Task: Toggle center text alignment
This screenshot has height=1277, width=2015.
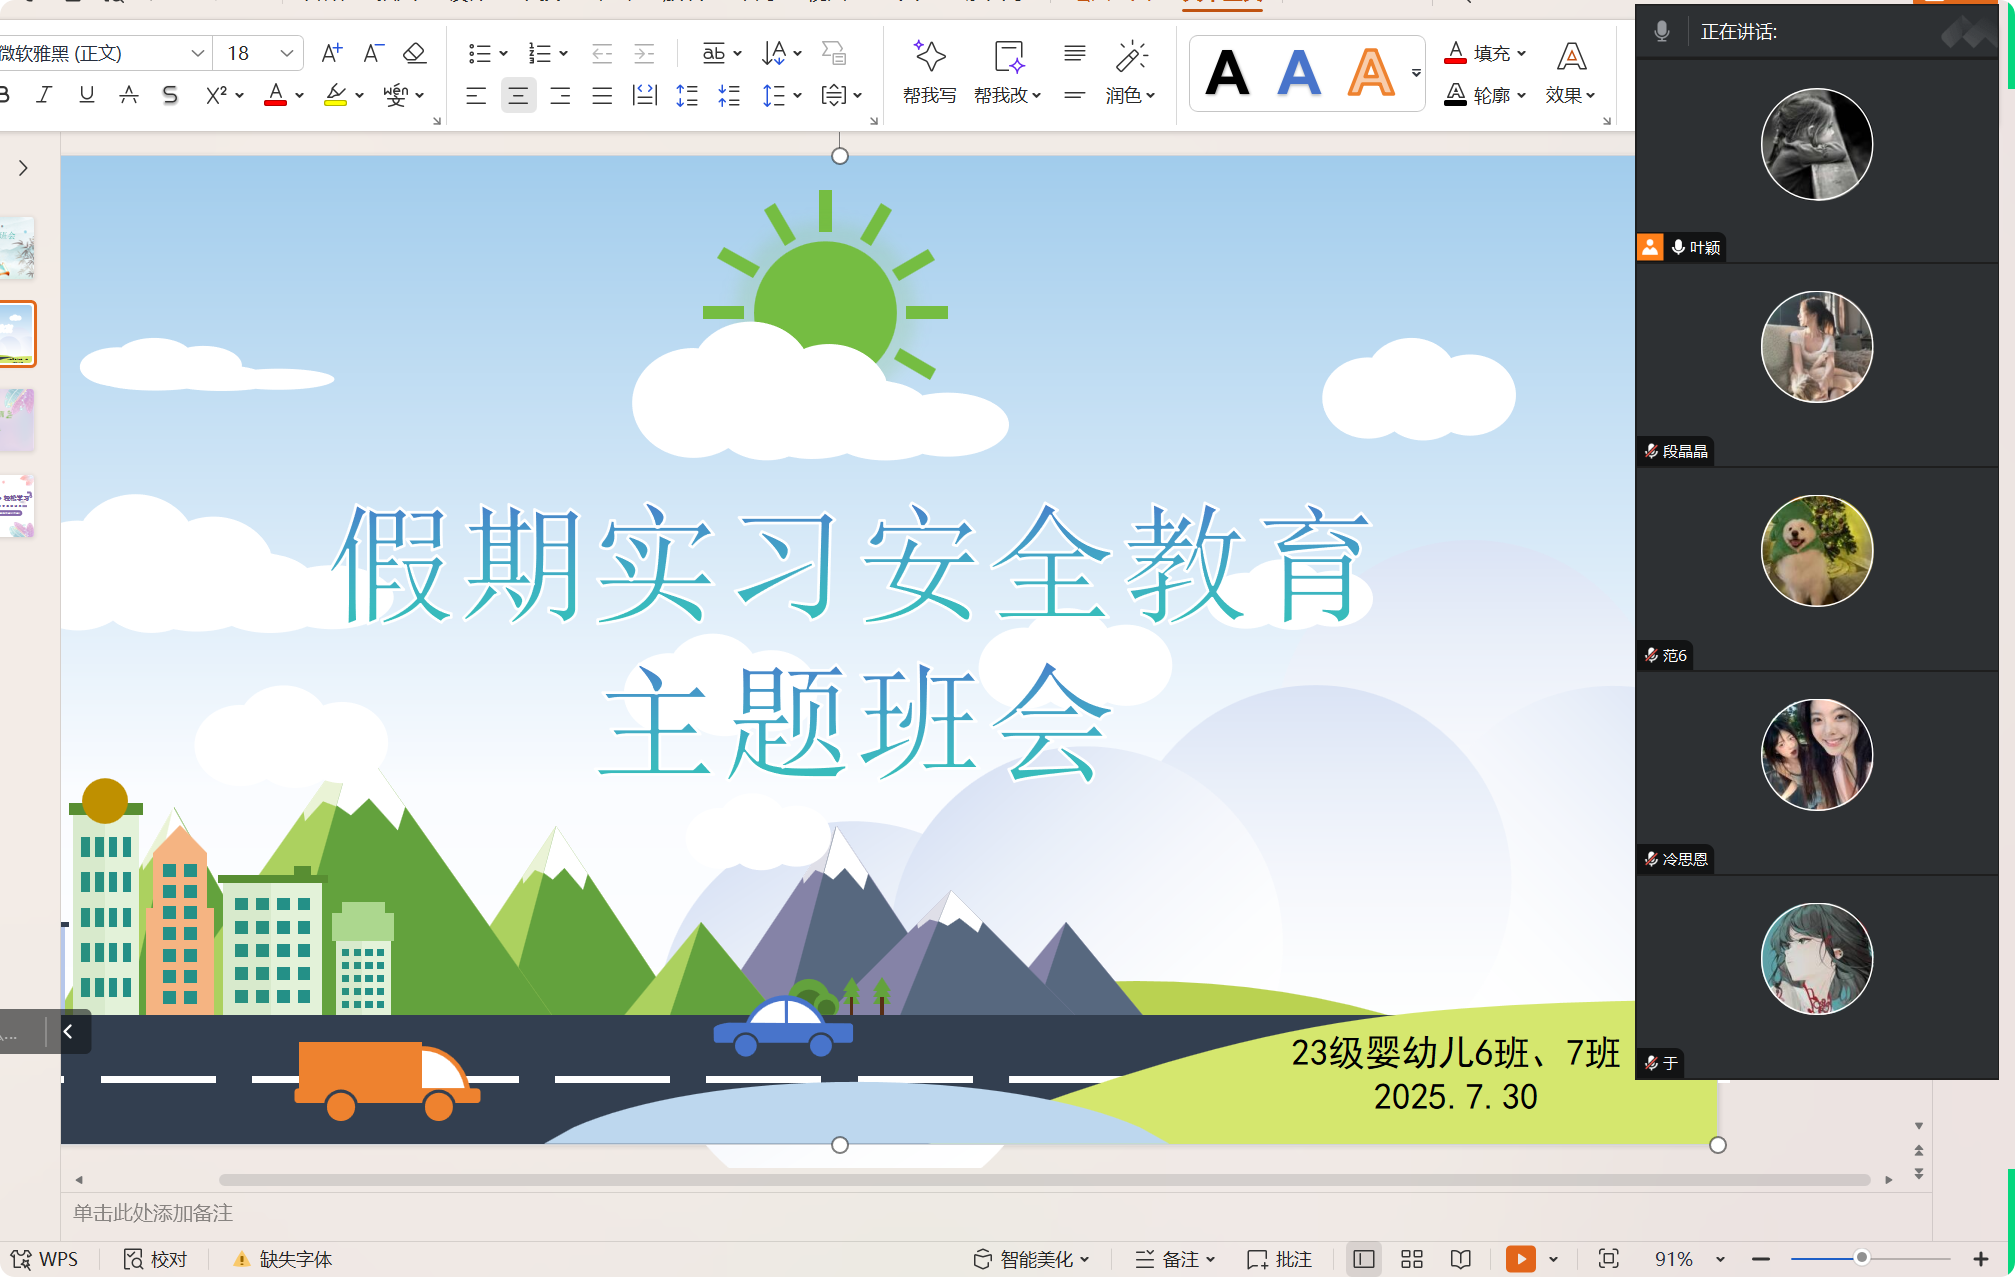Action: tap(518, 96)
